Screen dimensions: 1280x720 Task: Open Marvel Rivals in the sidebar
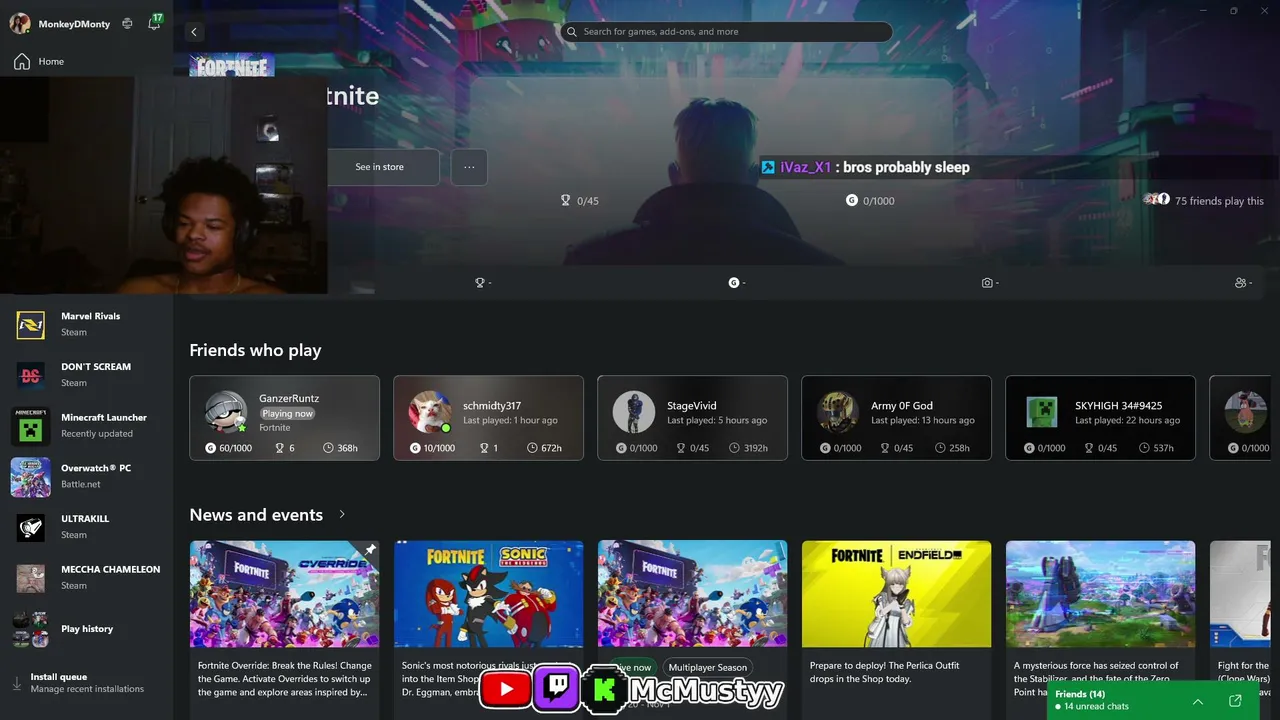pos(86,324)
